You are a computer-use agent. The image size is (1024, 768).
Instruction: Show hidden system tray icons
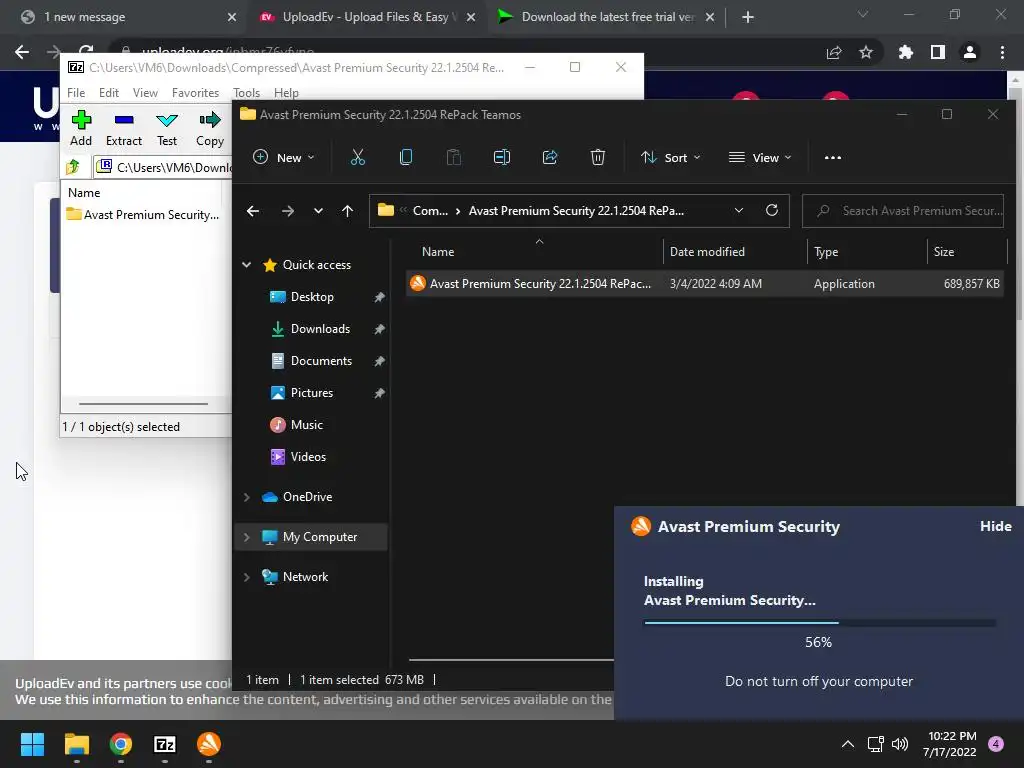click(x=848, y=744)
